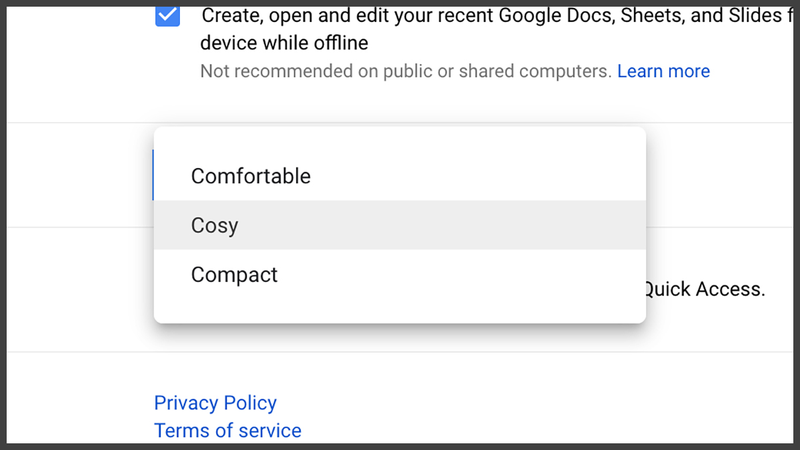Uncheck the offline Google Docs editing checkbox

pyautogui.click(x=167, y=15)
